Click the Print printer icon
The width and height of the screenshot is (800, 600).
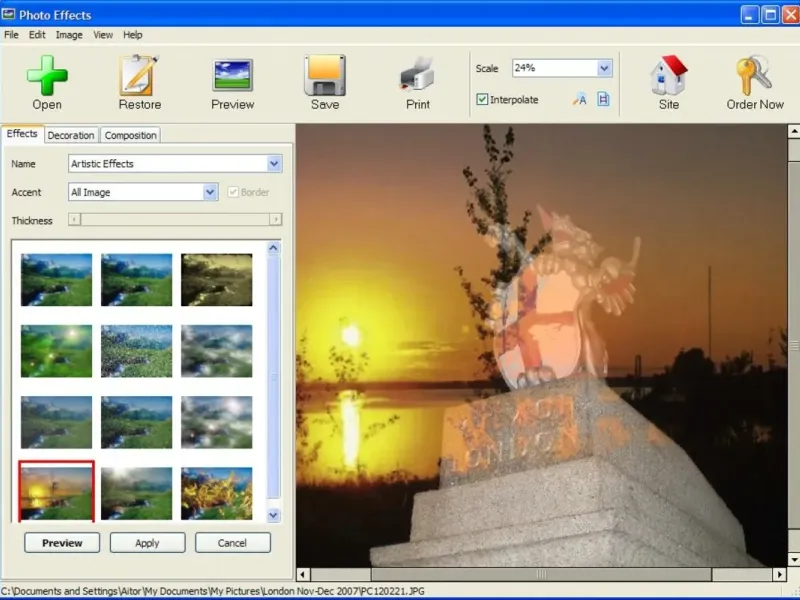pos(417,75)
